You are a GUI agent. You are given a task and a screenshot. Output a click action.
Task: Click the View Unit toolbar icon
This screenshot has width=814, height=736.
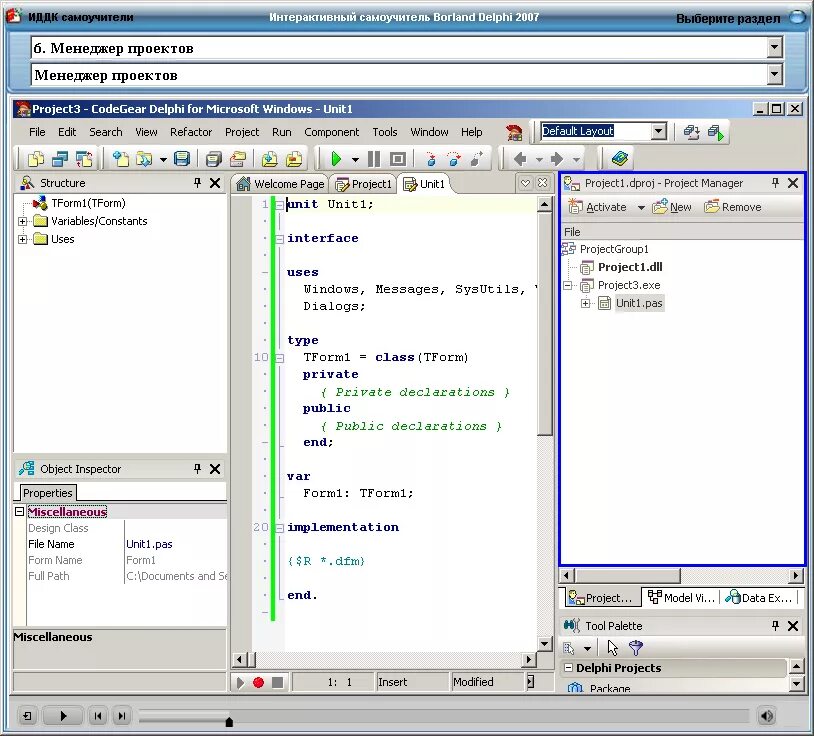tap(35, 159)
